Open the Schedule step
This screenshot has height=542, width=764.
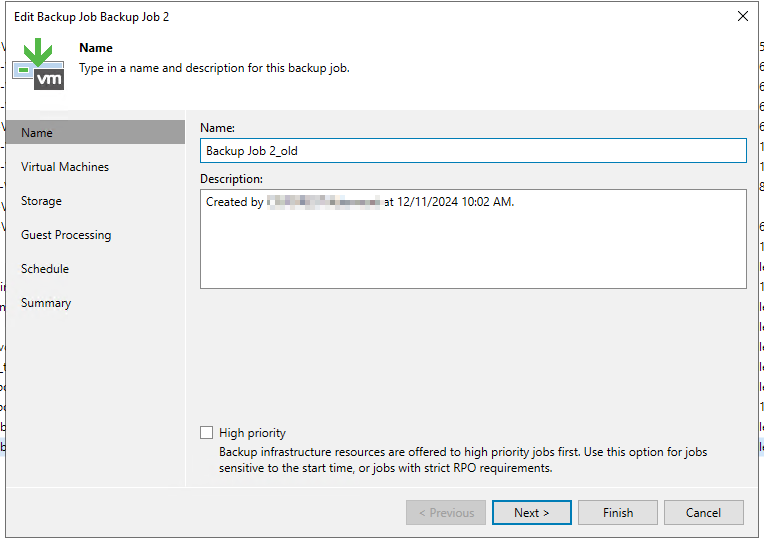45,269
